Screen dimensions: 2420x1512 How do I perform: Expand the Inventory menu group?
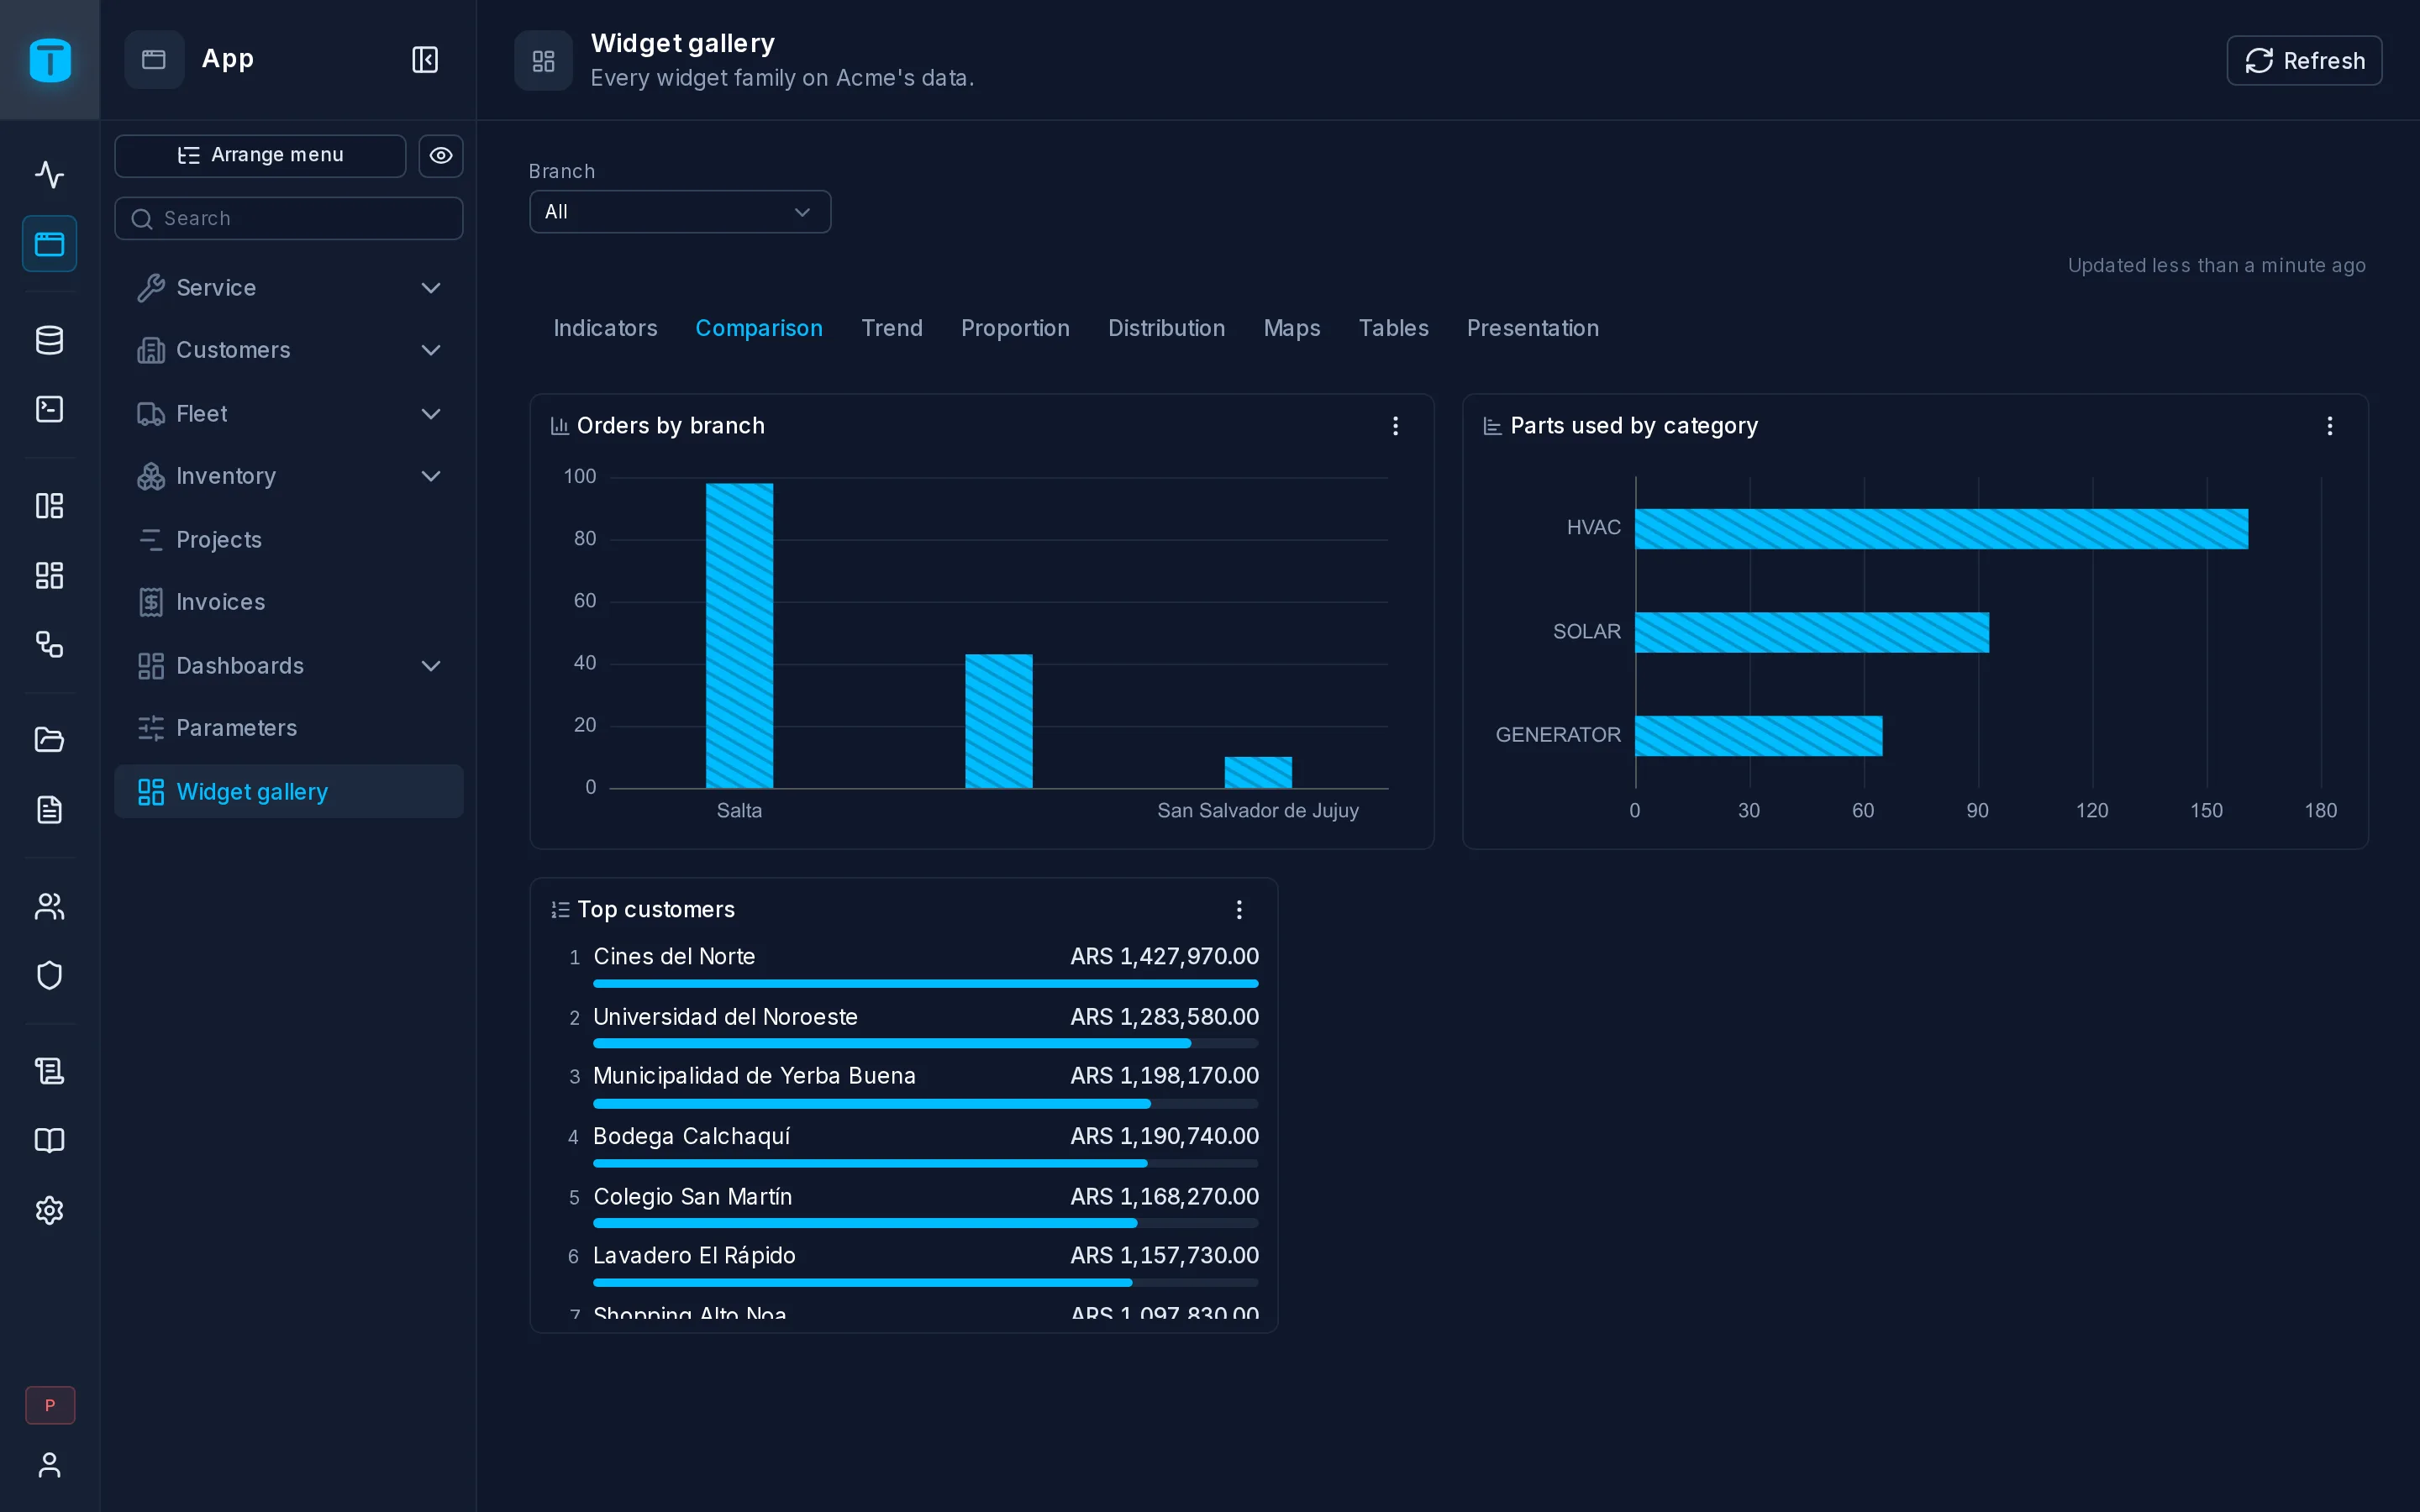(x=289, y=476)
